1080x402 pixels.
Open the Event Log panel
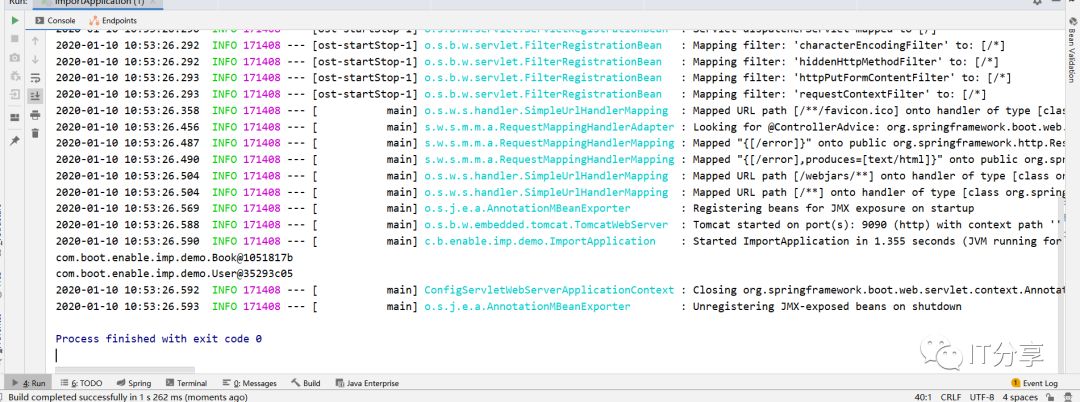click(x=1035, y=383)
